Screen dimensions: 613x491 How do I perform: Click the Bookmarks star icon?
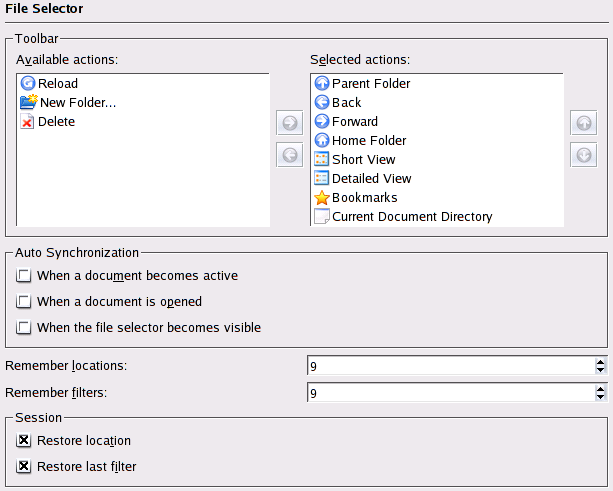(322, 198)
